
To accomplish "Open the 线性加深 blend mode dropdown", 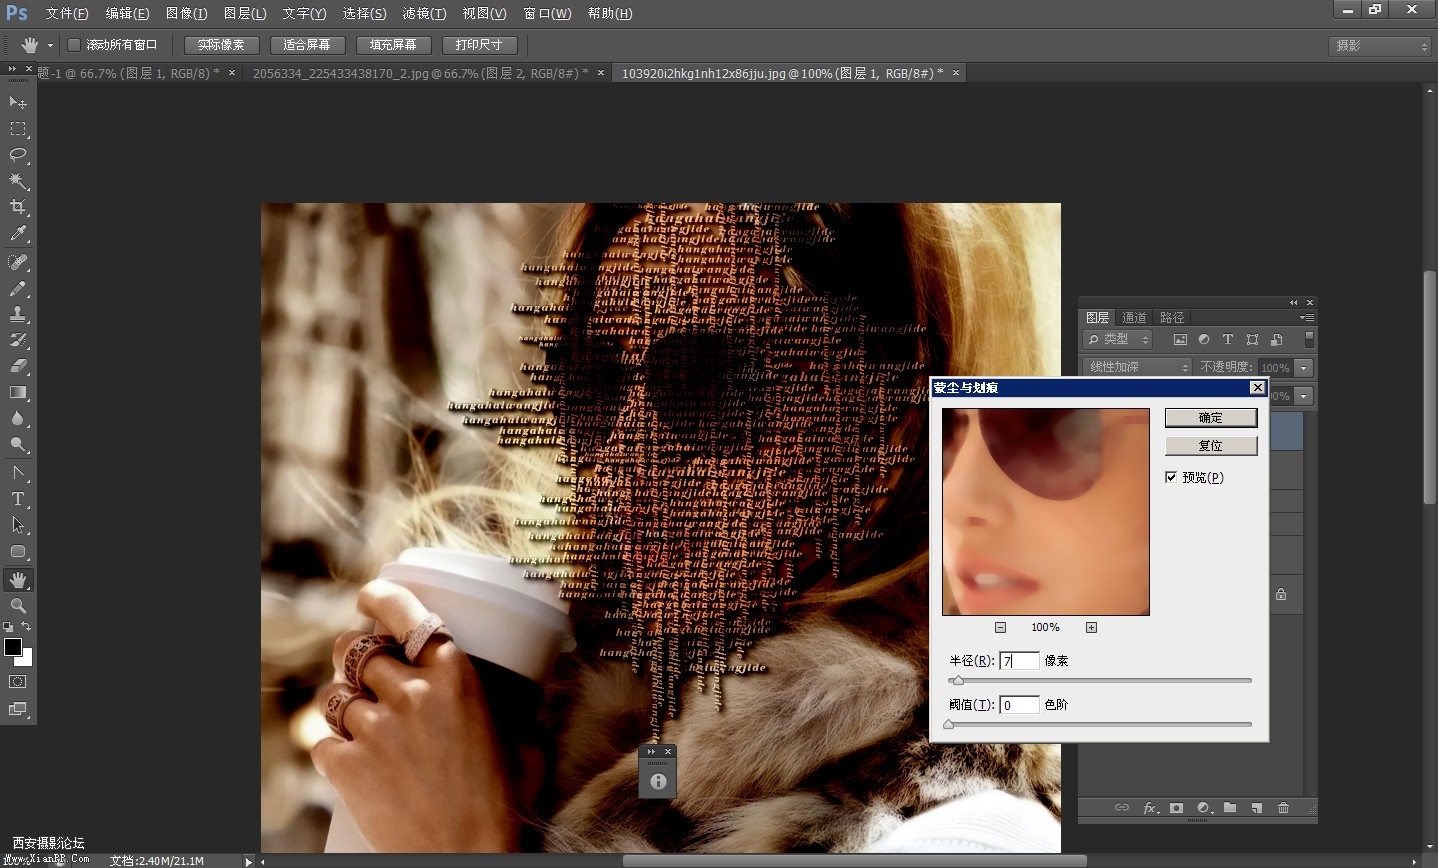I will (1137, 367).
